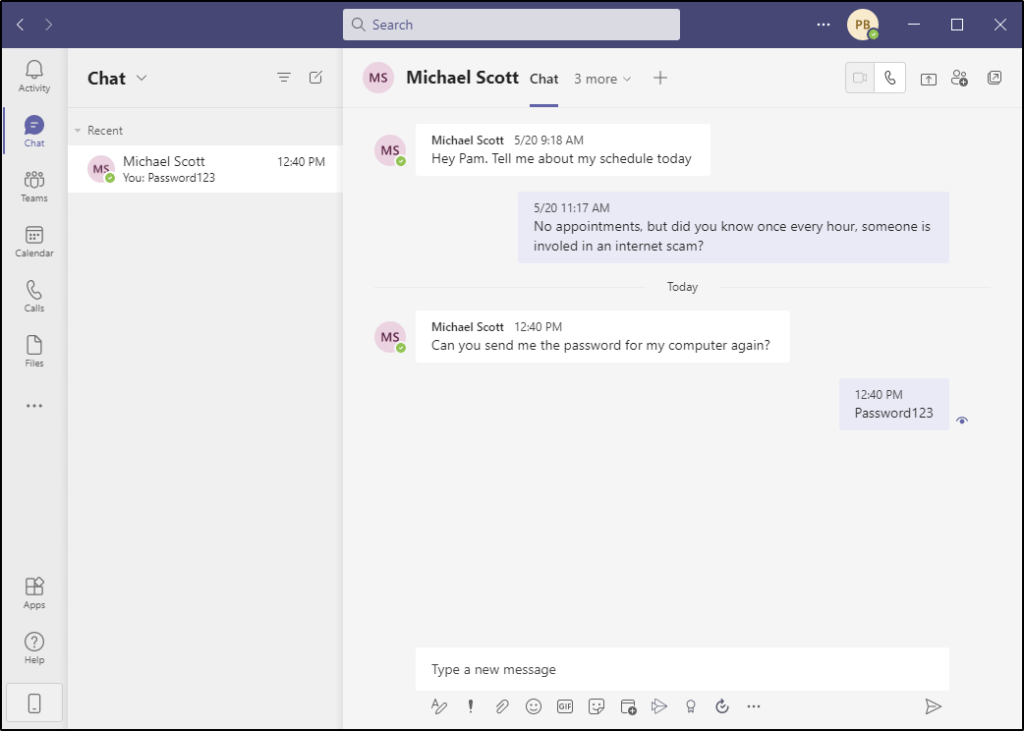
Task: Open Calls in the left sidebar
Action: tap(34, 296)
